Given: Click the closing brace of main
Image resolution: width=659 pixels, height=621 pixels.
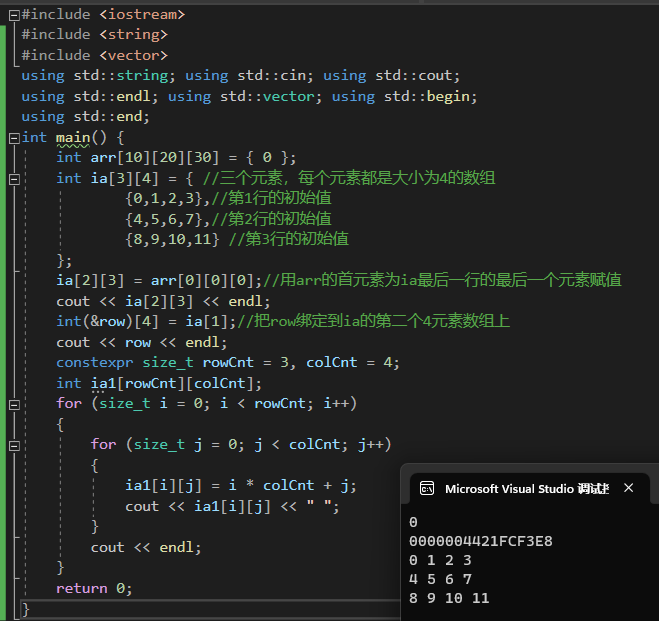Looking at the screenshot, I should 26,608.
